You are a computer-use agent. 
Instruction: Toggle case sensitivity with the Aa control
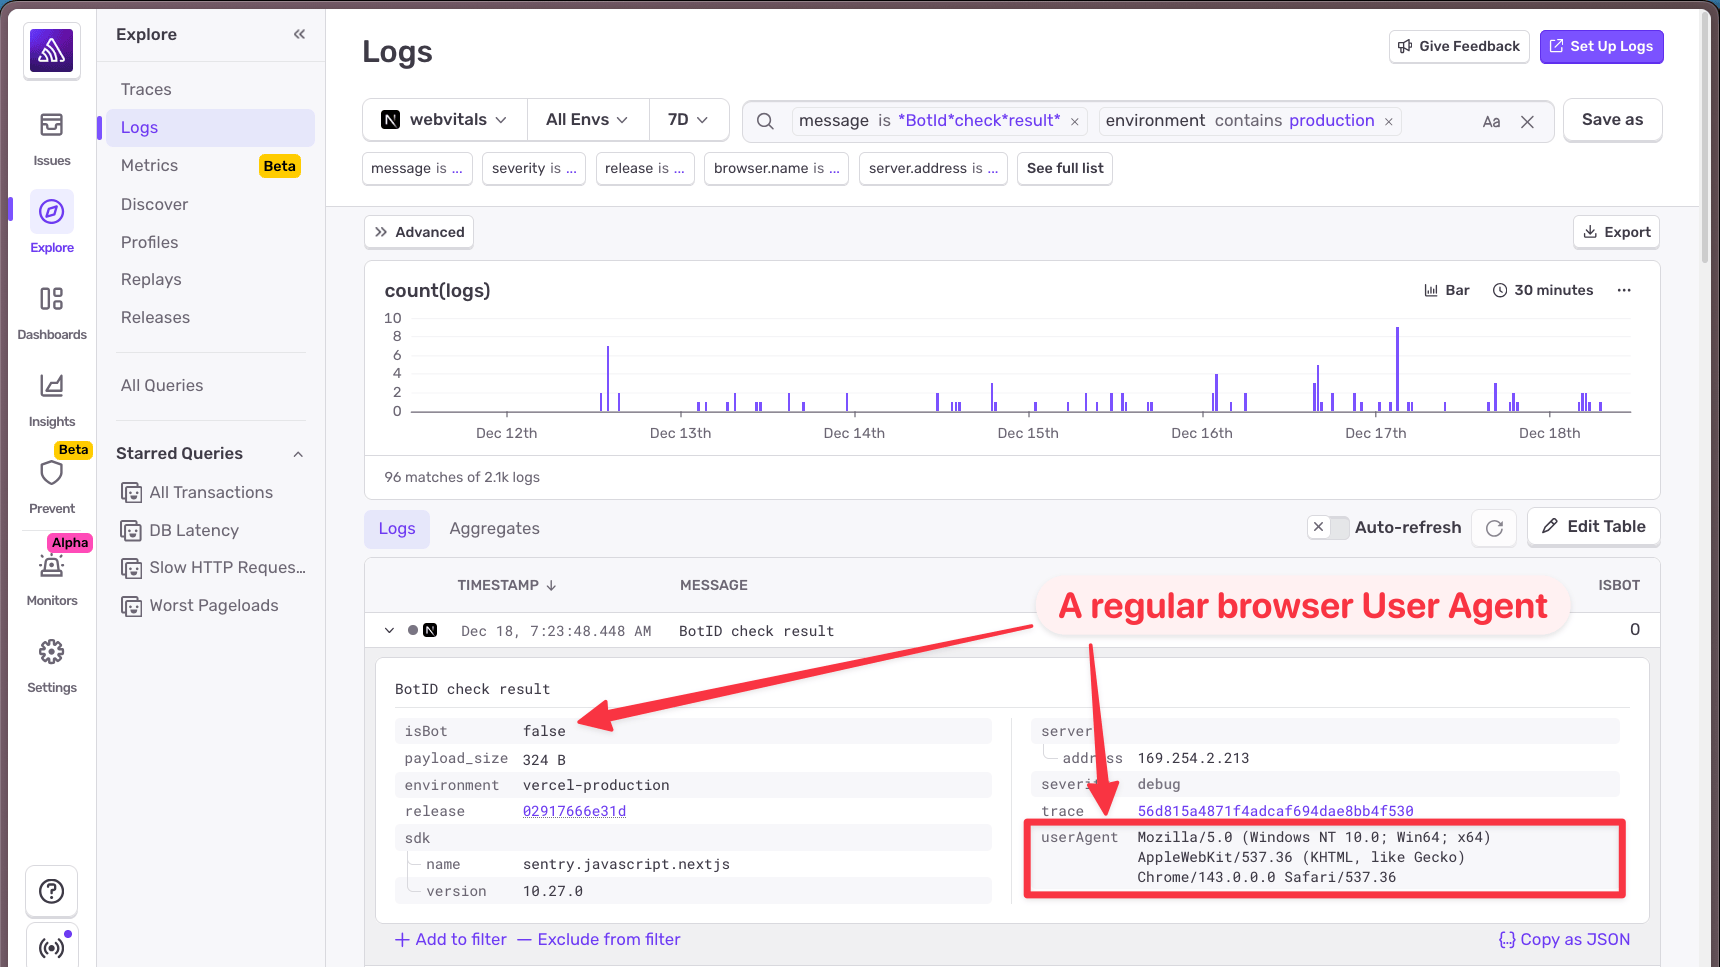click(1491, 120)
